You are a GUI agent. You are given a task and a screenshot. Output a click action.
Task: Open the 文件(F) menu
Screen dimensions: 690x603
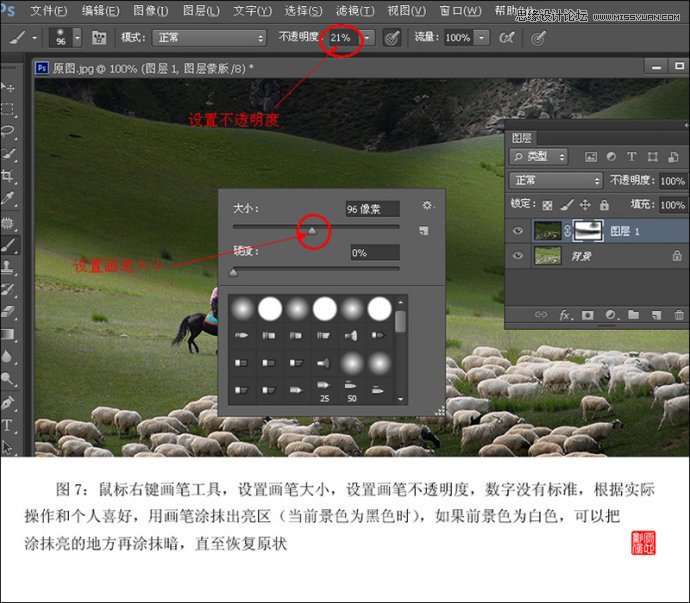tap(48, 11)
